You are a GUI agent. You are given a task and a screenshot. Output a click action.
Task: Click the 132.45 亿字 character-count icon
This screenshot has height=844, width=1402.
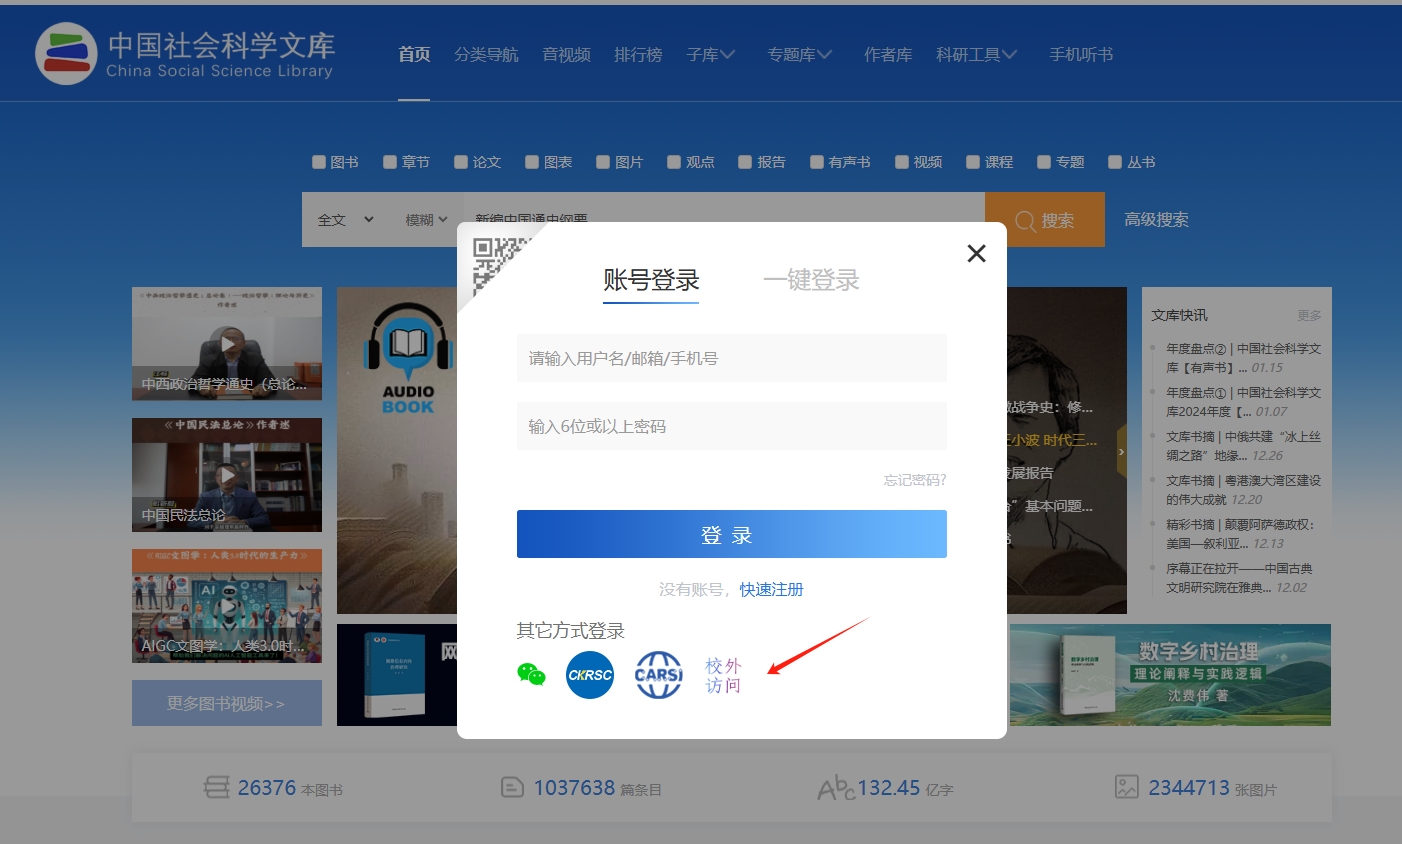coord(835,789)
